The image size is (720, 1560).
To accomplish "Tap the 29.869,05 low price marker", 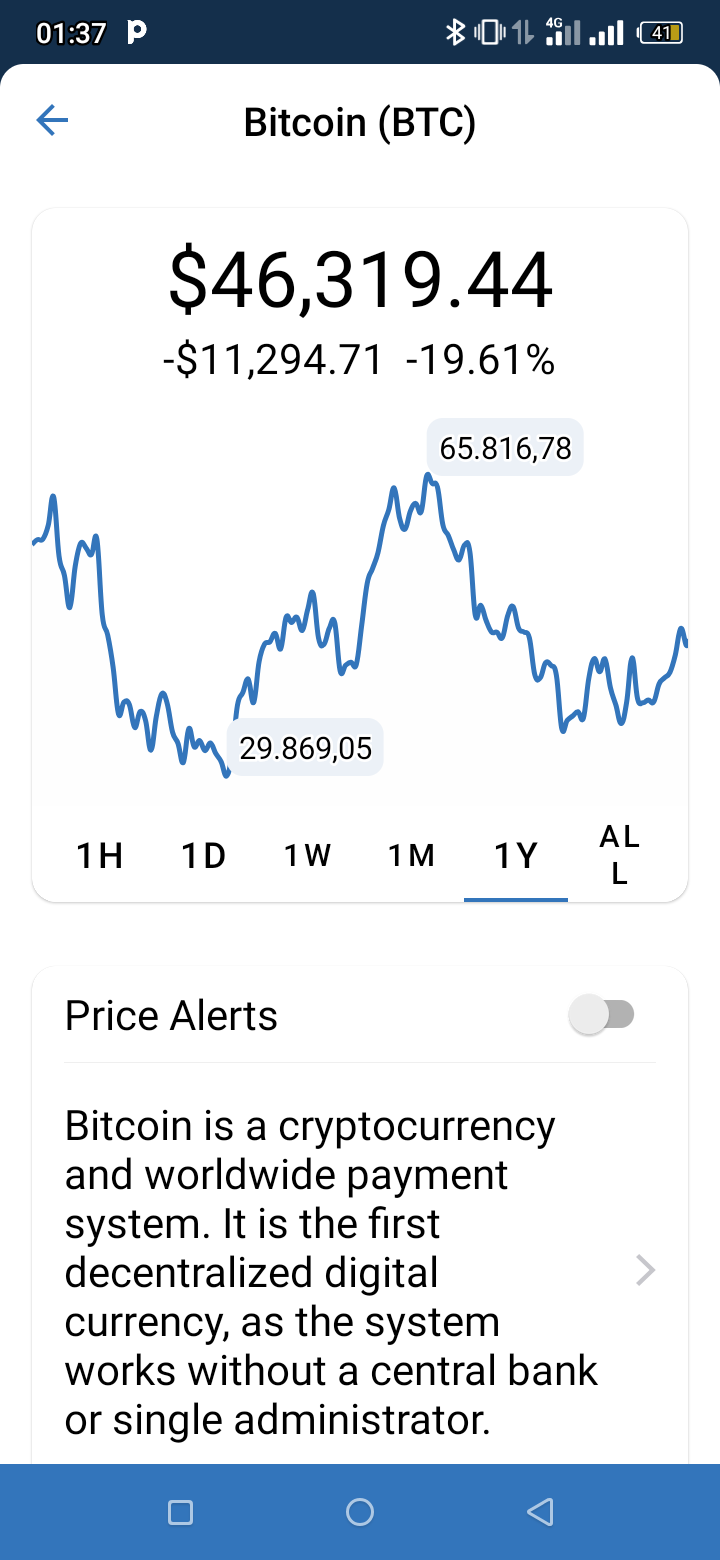I will pyautogui.click(x=305, y=747).
